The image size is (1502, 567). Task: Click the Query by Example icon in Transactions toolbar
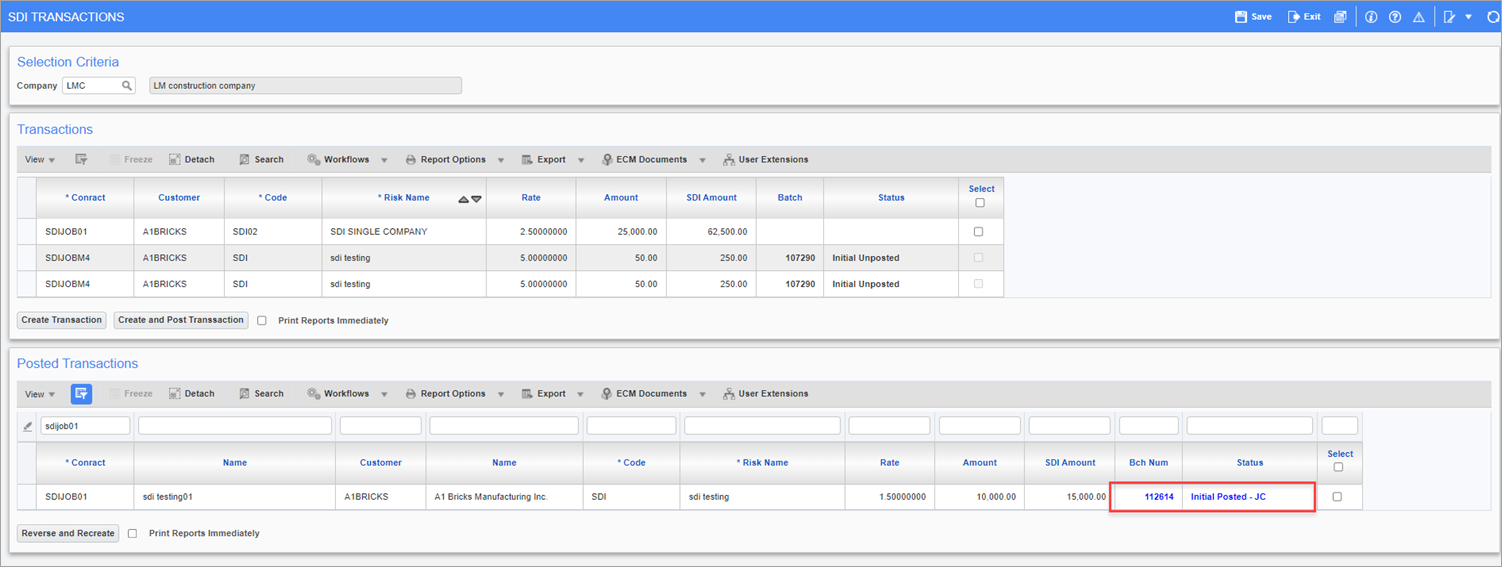81,160
